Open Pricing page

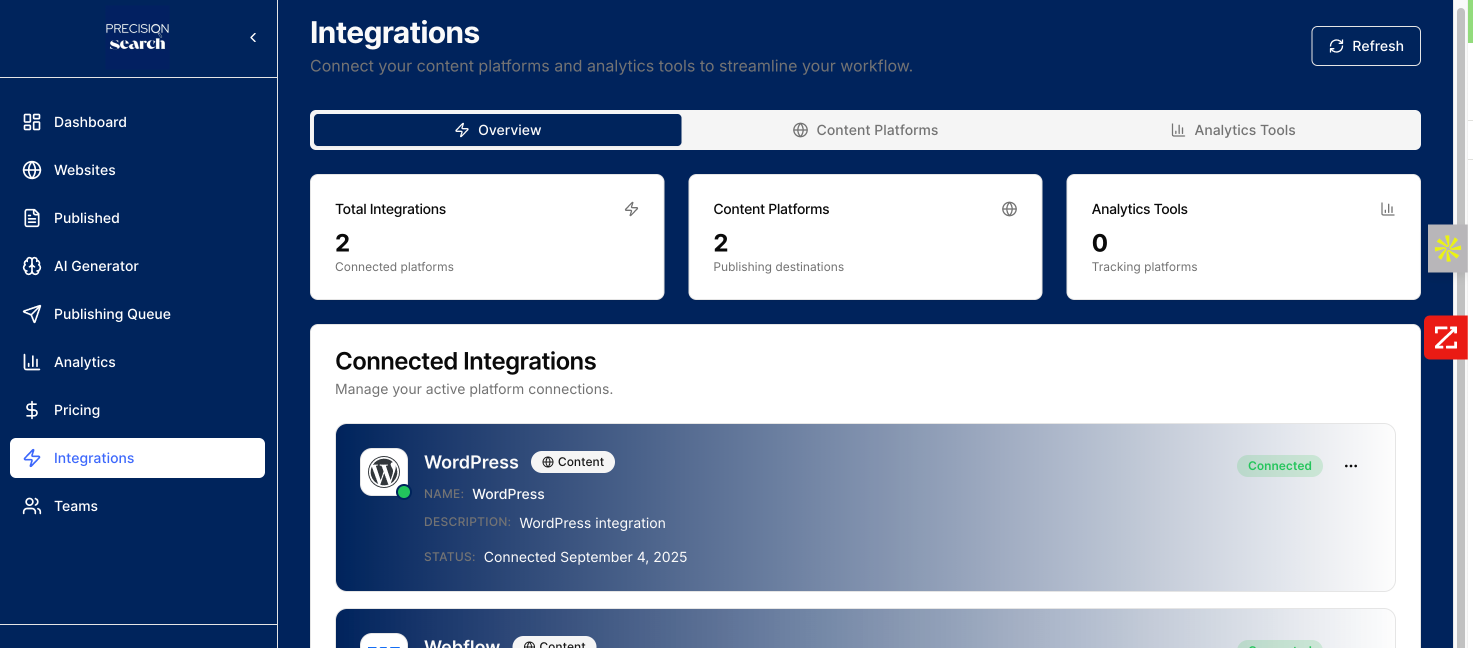137,410
